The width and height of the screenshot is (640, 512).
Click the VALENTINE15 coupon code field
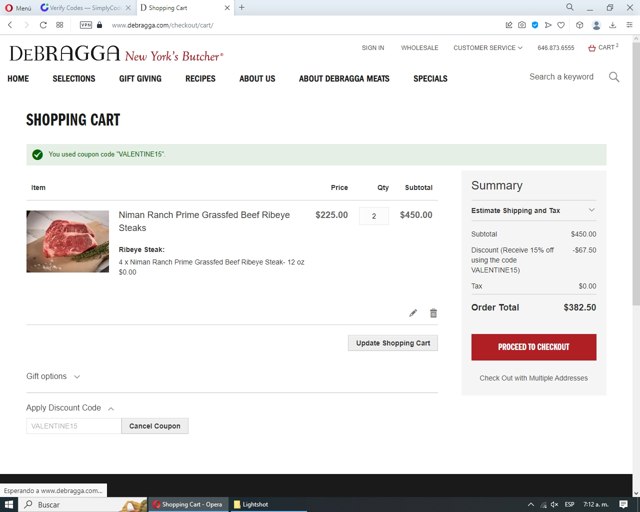[74, 426]
